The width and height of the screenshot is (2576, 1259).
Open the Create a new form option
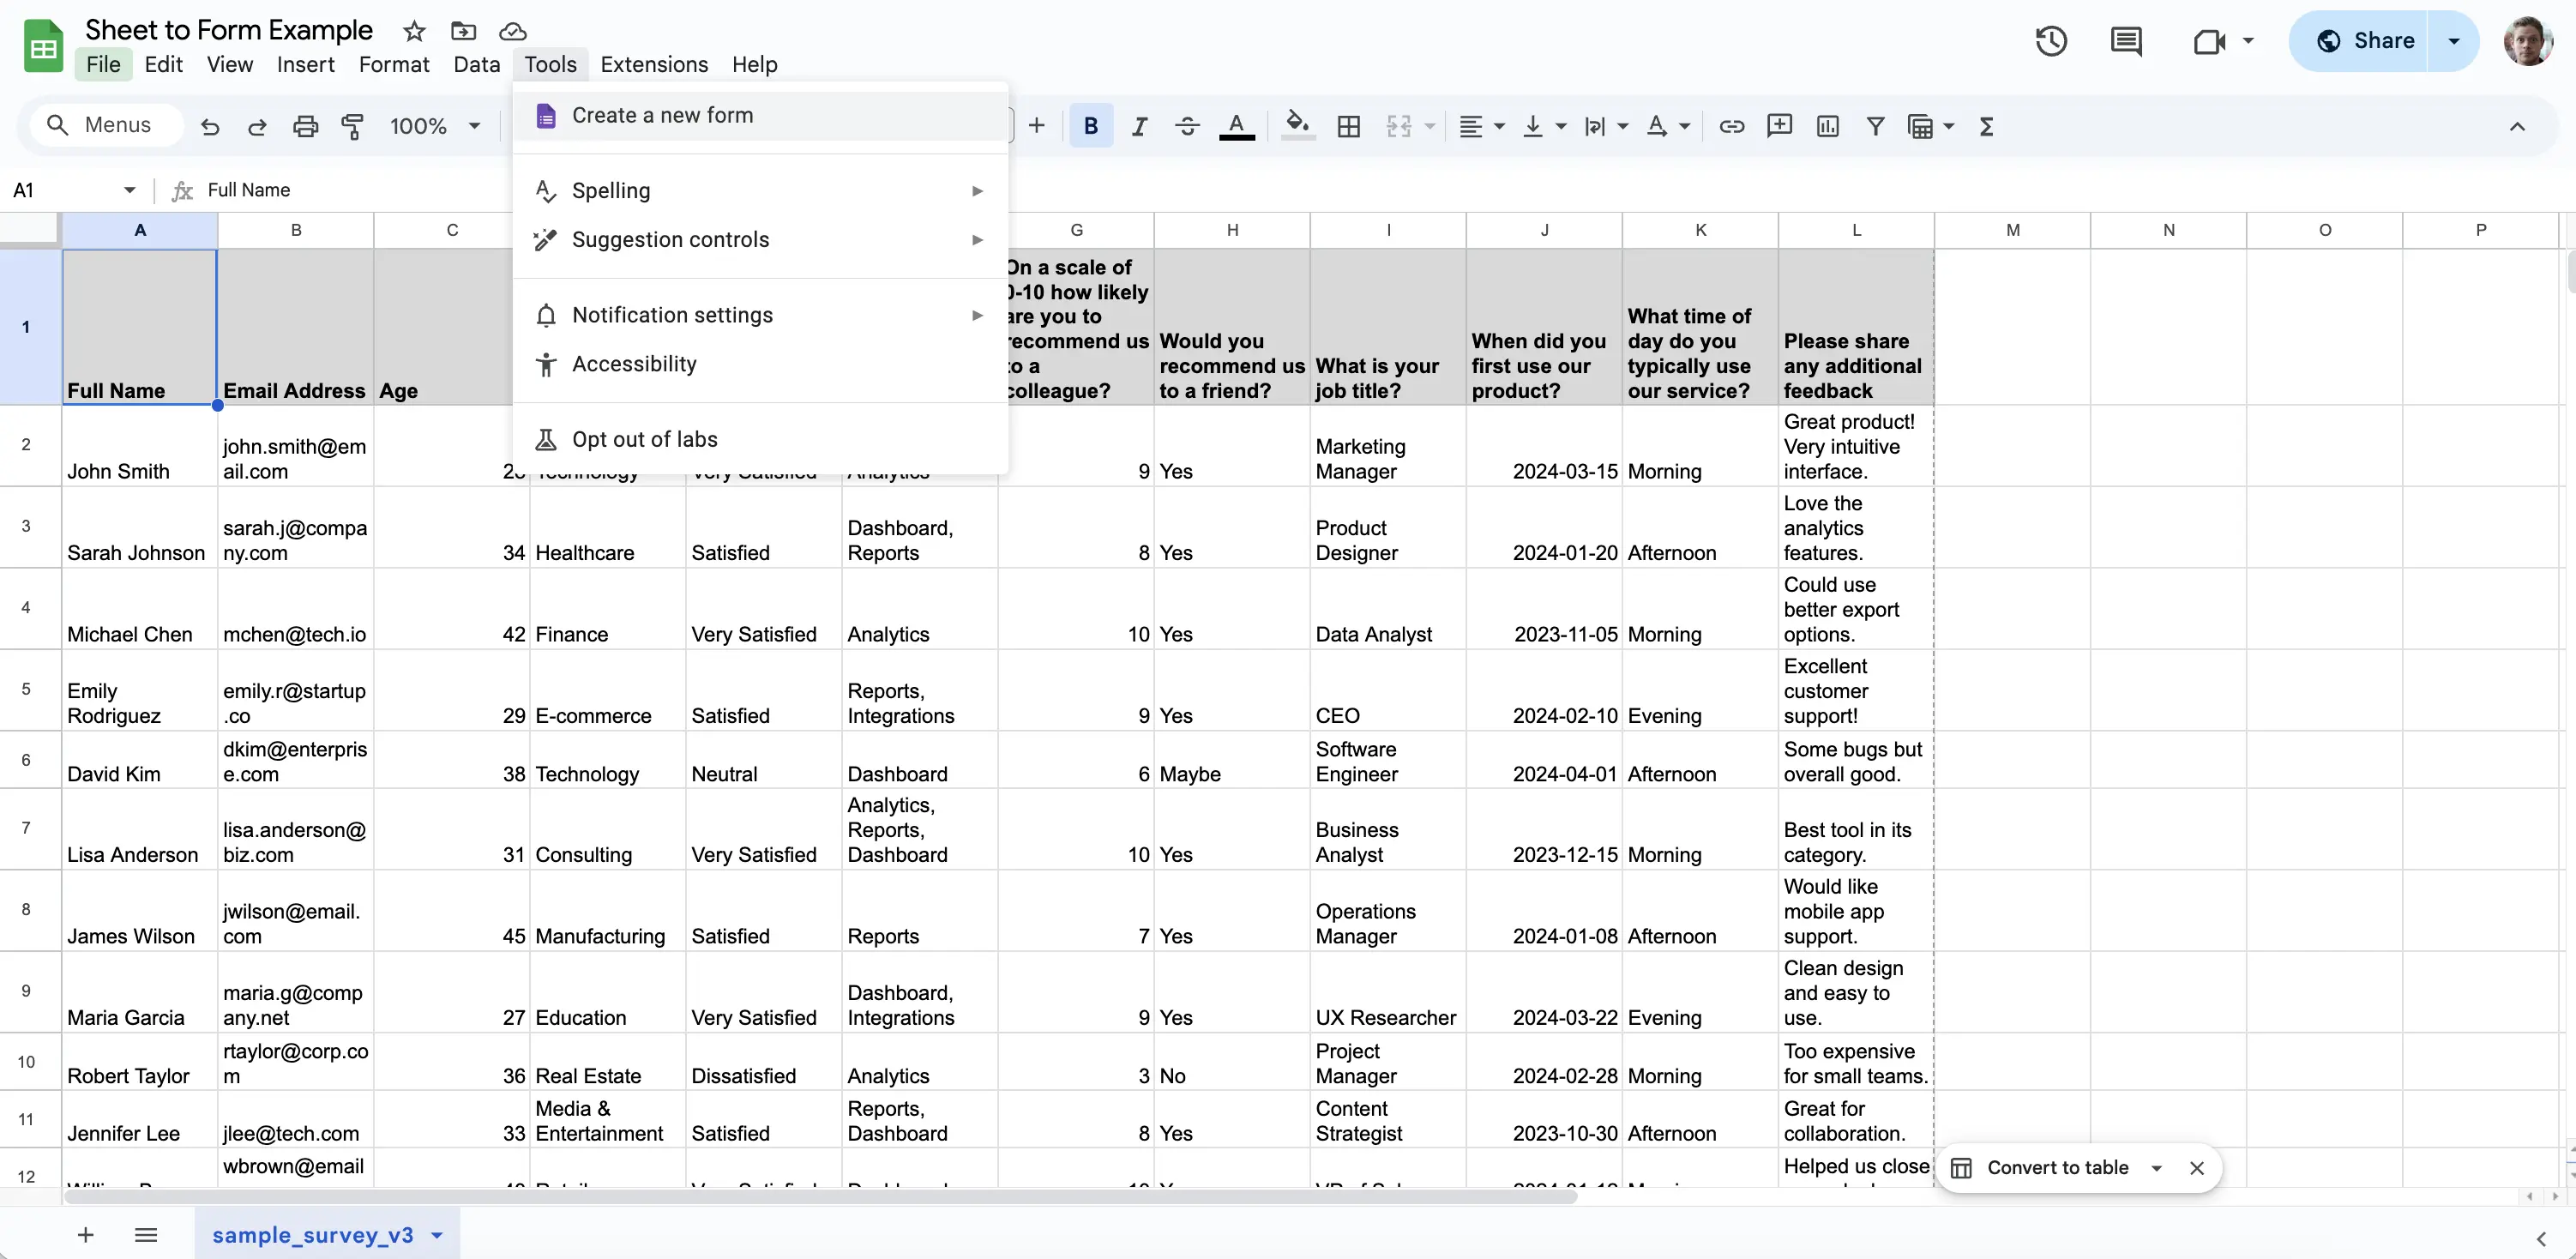[663, 115]
